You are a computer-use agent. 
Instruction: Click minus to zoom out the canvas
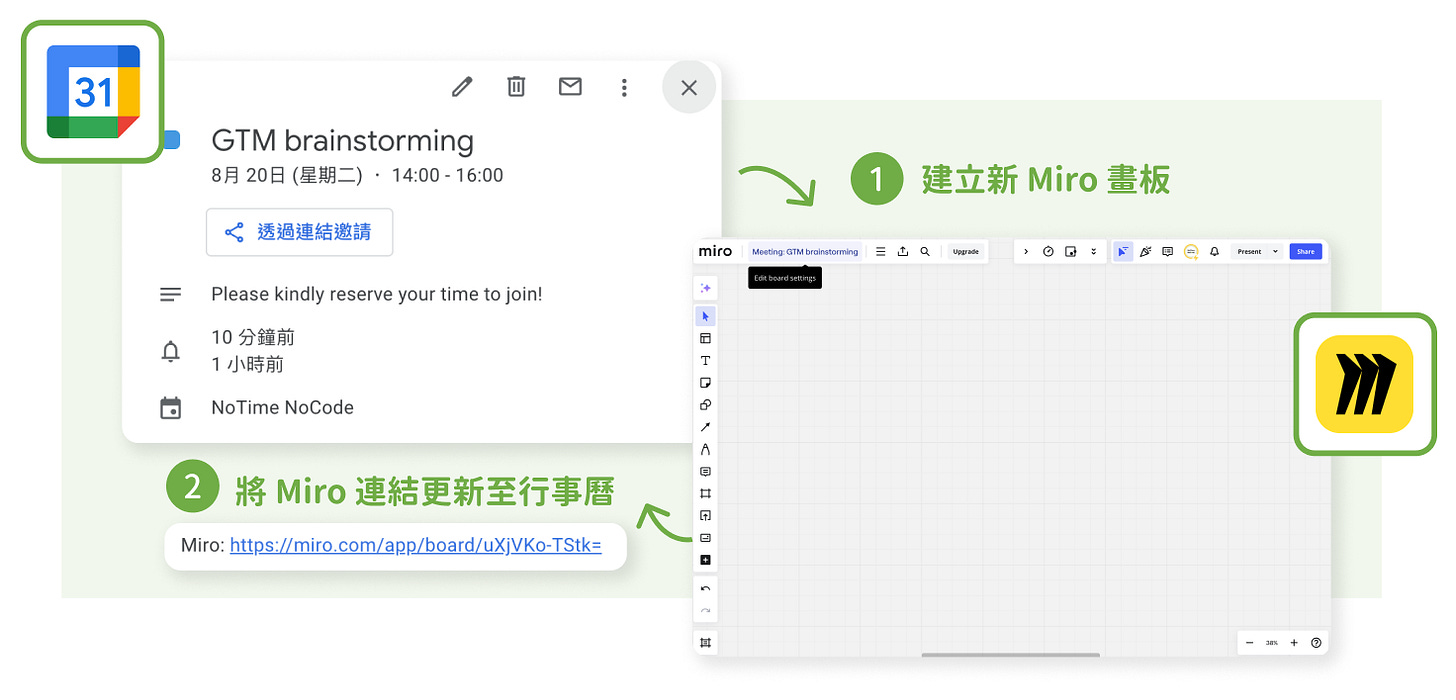click(1248, 642)
